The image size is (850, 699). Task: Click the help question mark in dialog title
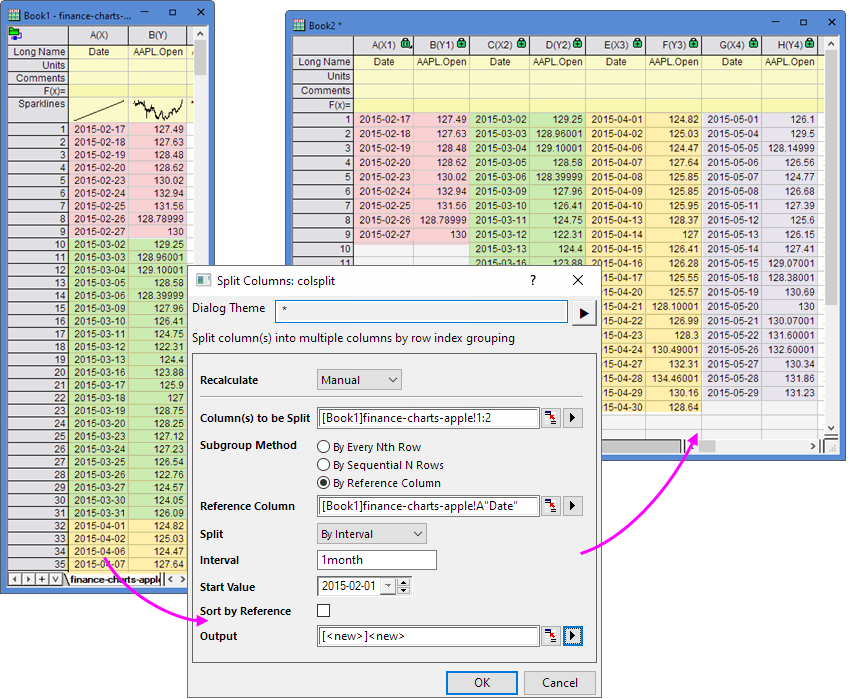[x=532, y=281]
